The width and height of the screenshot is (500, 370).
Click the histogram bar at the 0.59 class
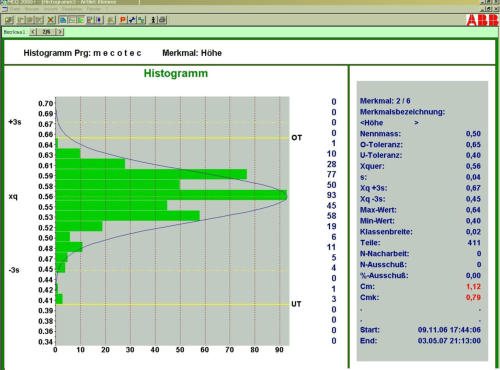pos(151,174)
